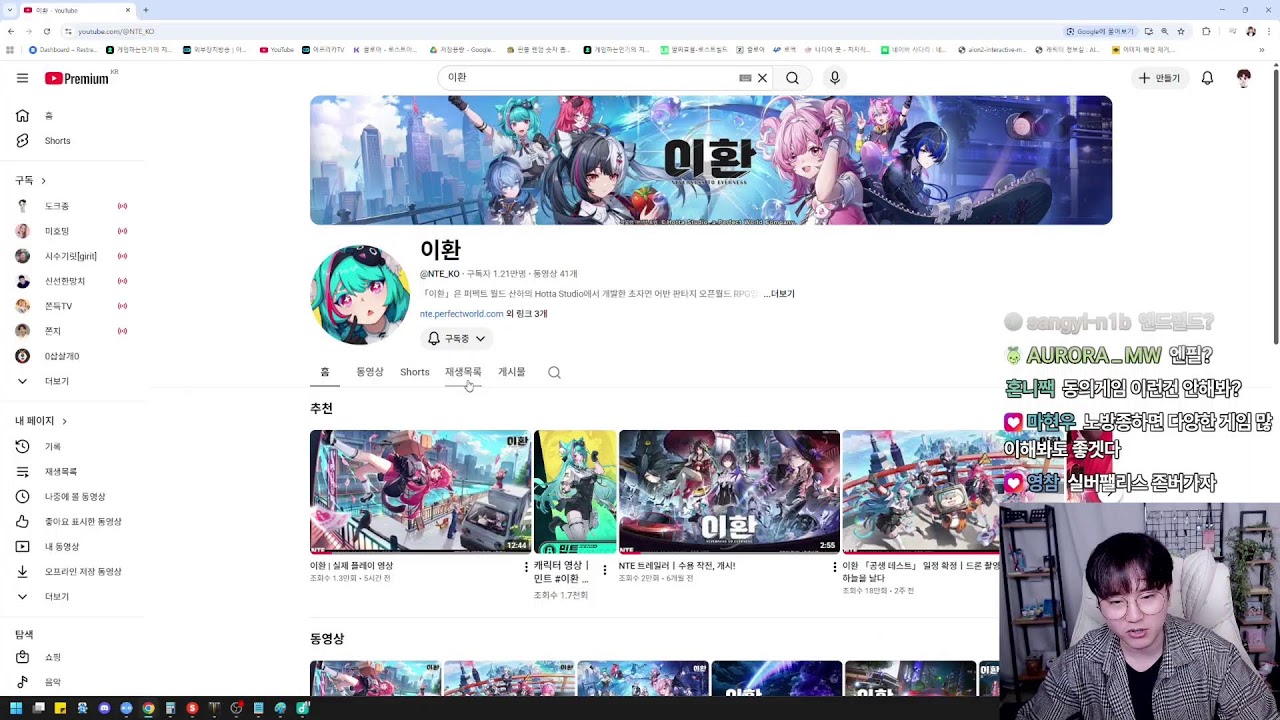Switch to the channel Shorts tab

click(x=415, y=372)
